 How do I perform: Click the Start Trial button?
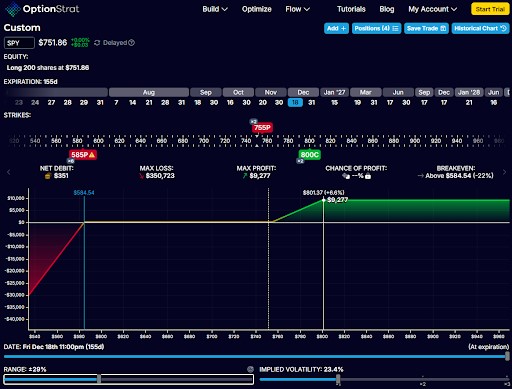tap(490, 9)
